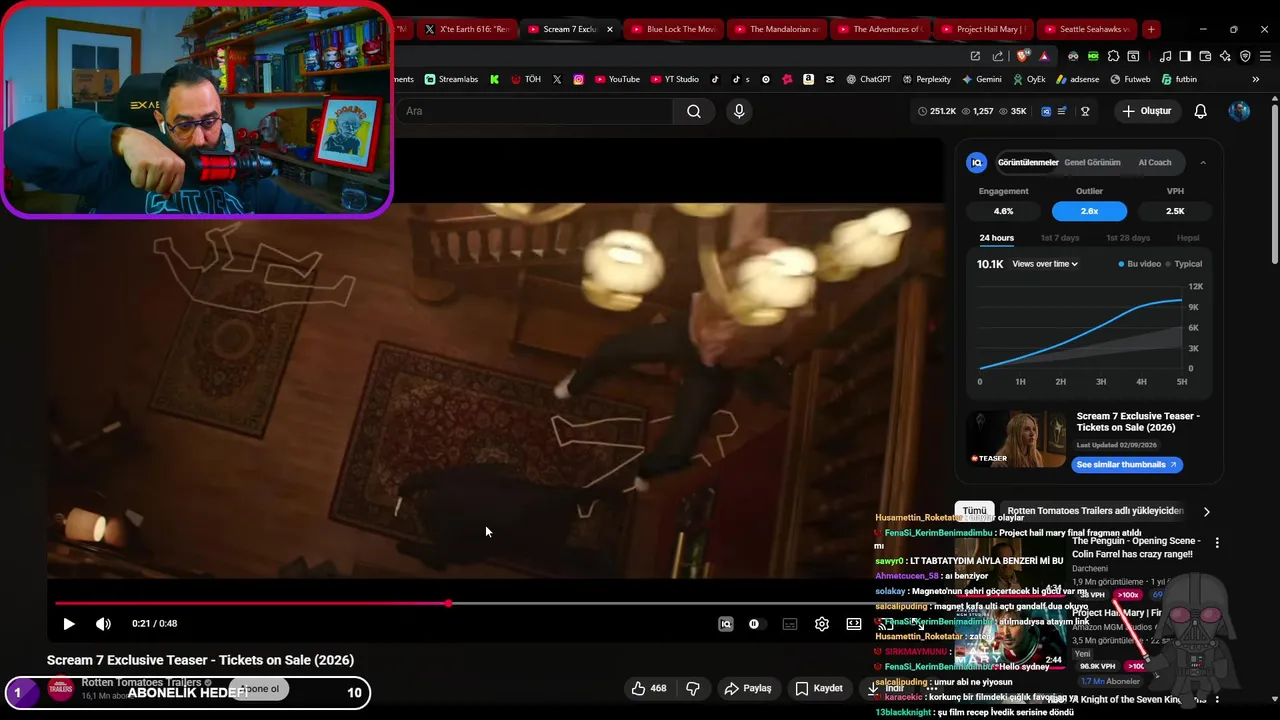Screen dimensions: 1280x720
Task: Click the Brave shields lion icon
Action: (1022, 56)
